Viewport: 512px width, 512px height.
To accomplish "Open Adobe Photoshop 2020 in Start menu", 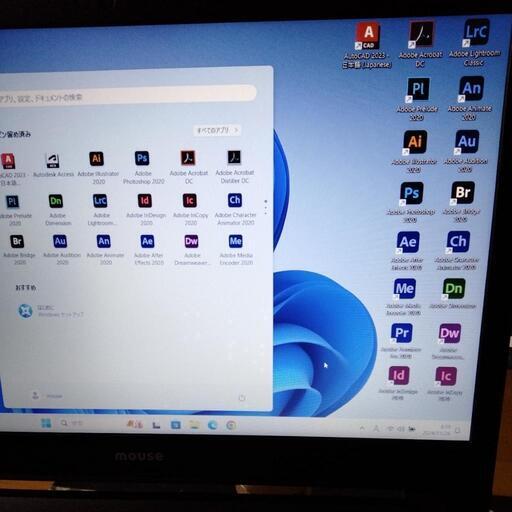I will click(143, 167).
